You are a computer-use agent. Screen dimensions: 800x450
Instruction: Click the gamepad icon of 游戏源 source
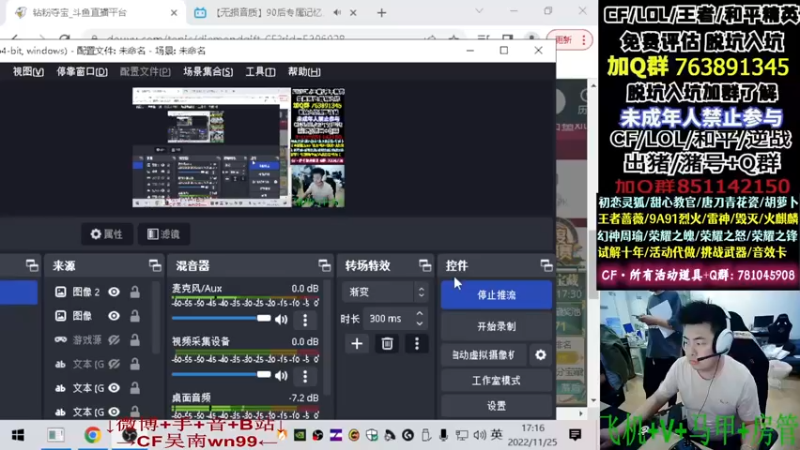[x=60, y=340]
